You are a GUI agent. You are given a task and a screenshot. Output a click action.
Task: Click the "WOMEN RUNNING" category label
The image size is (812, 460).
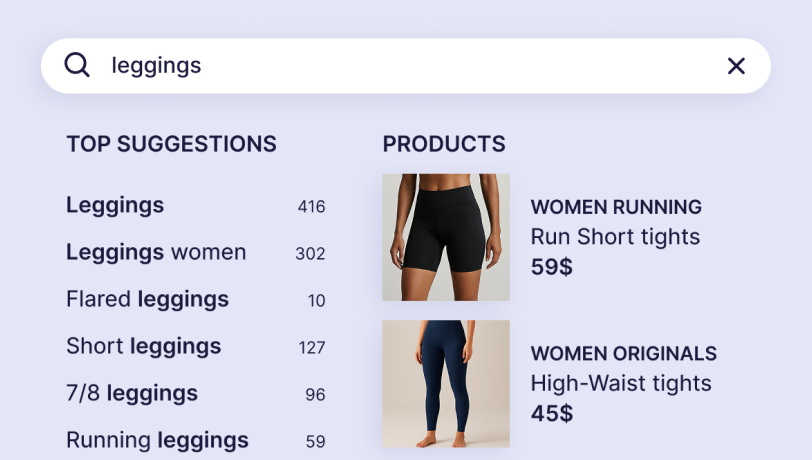click(616, 208)
